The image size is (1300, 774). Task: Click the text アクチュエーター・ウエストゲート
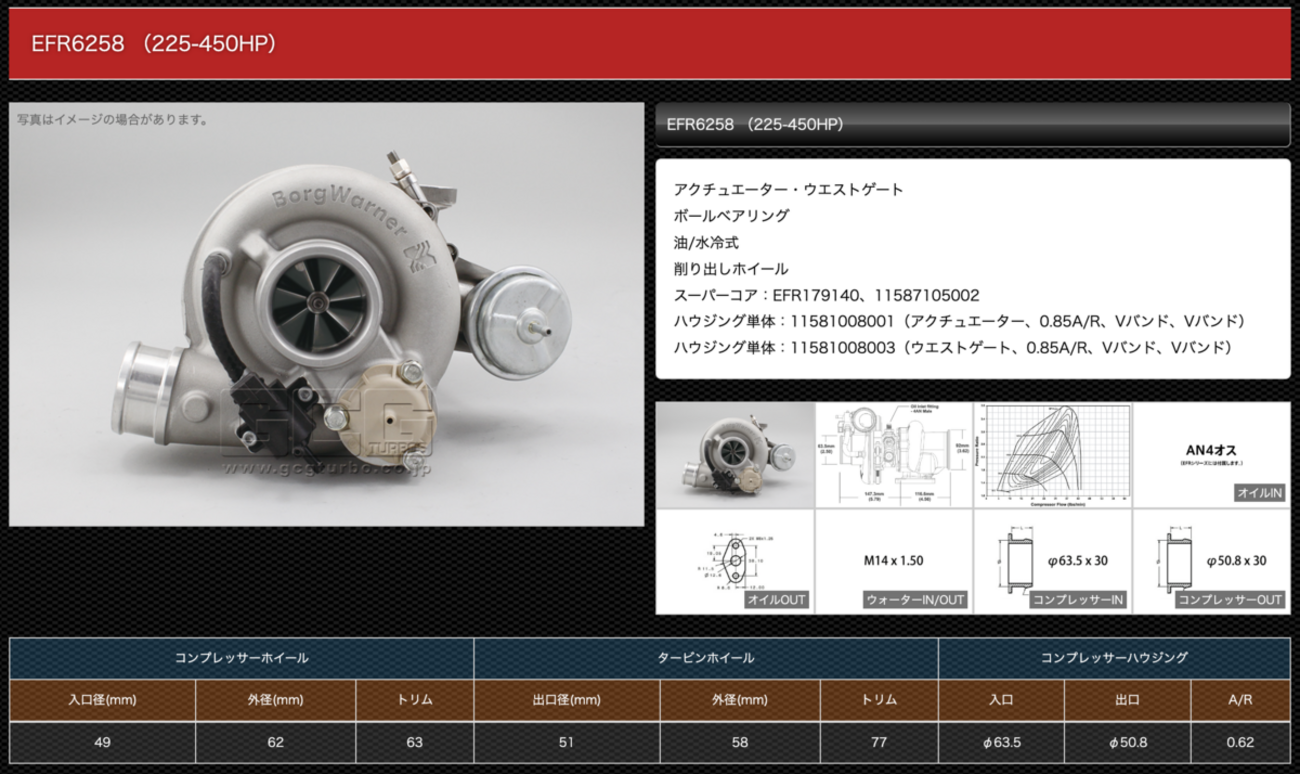tap(788, 189)
